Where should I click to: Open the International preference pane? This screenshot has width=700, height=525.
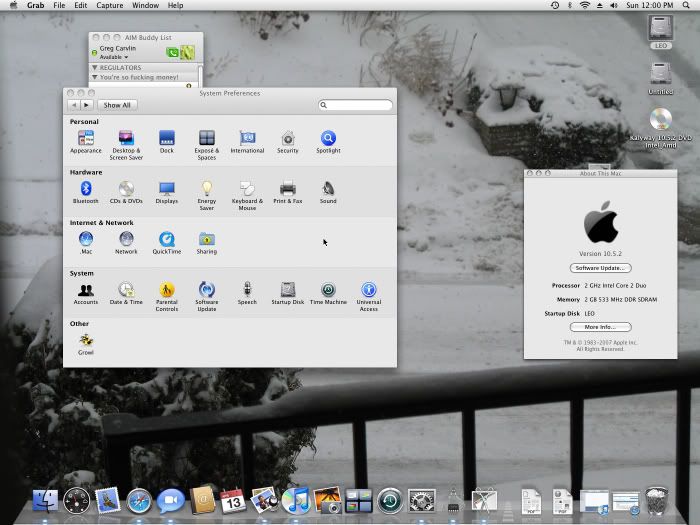pyautogui.click(x=247, y=142)
